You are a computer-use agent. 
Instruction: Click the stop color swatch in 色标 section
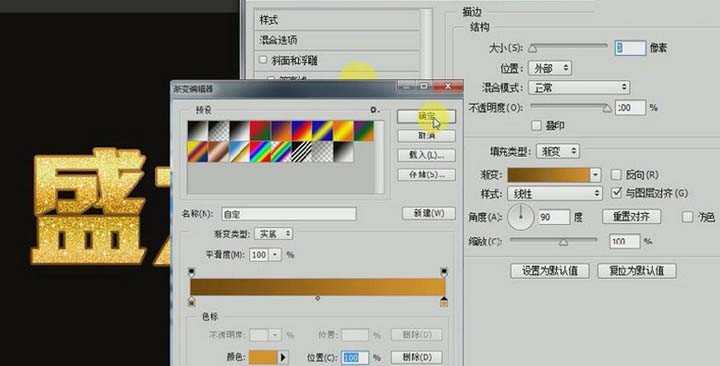[x=264, y=357]
